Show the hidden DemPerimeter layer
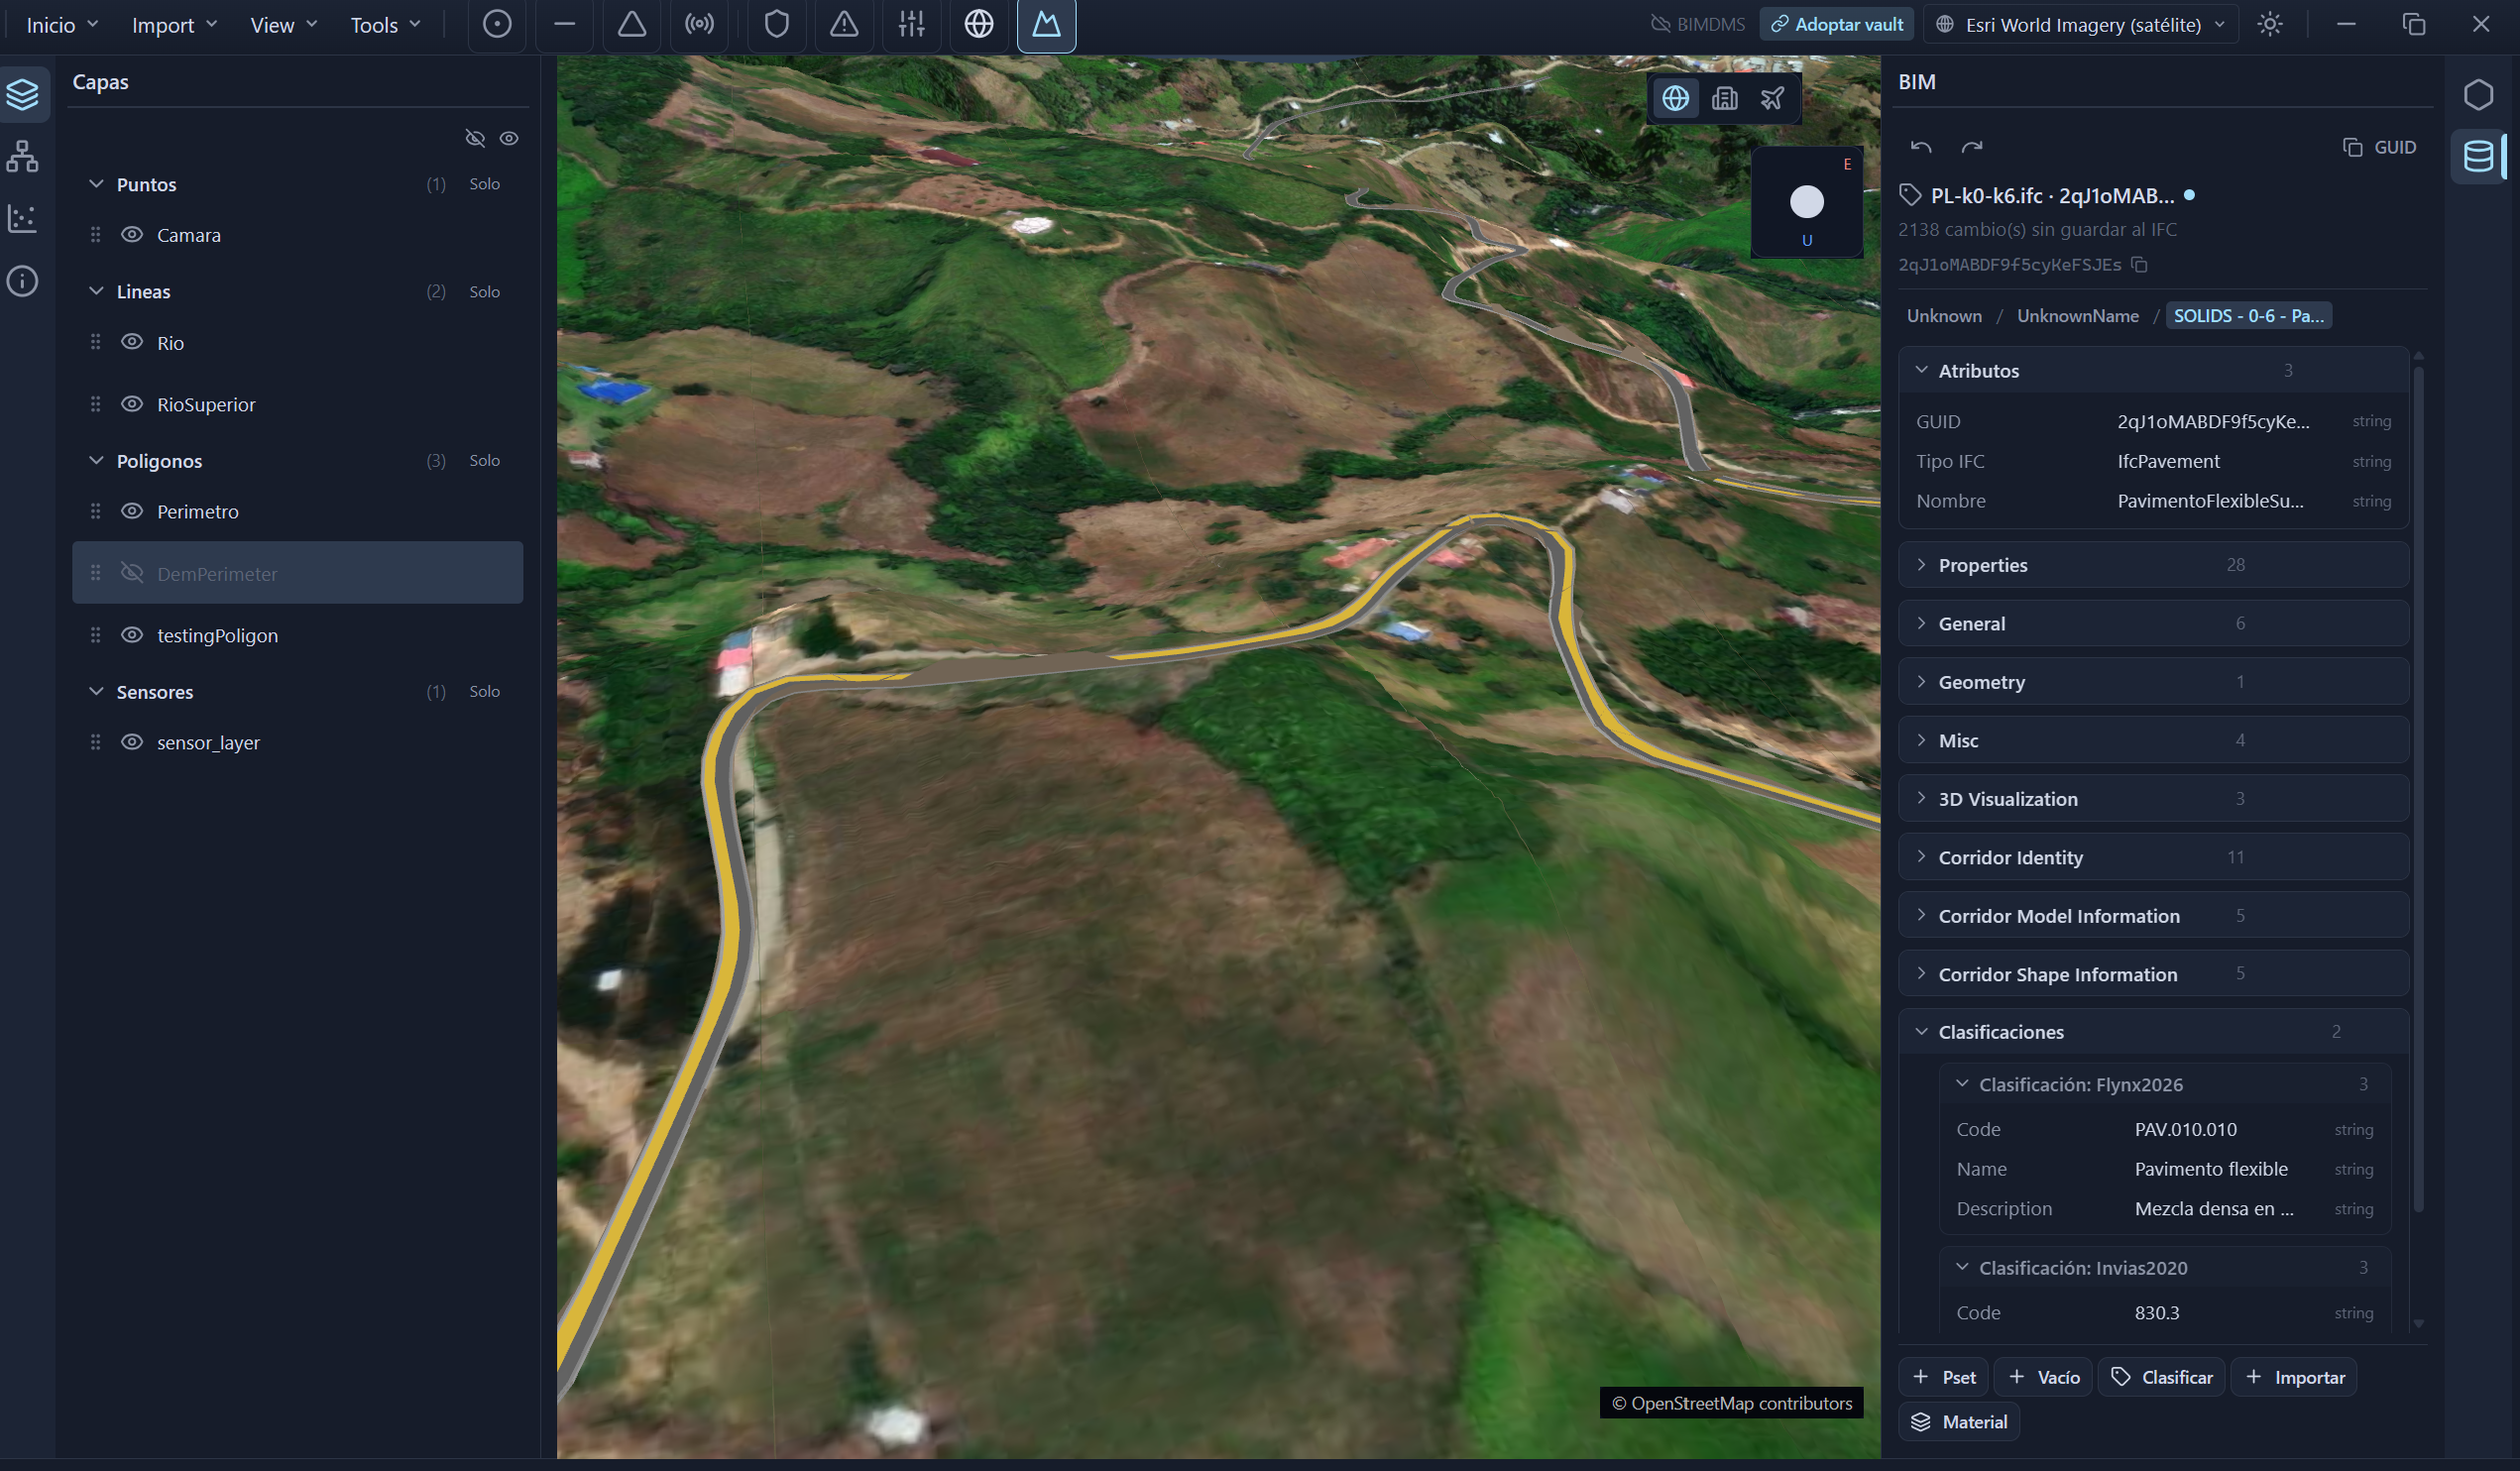The image size is (2520, 1471). 132,573
